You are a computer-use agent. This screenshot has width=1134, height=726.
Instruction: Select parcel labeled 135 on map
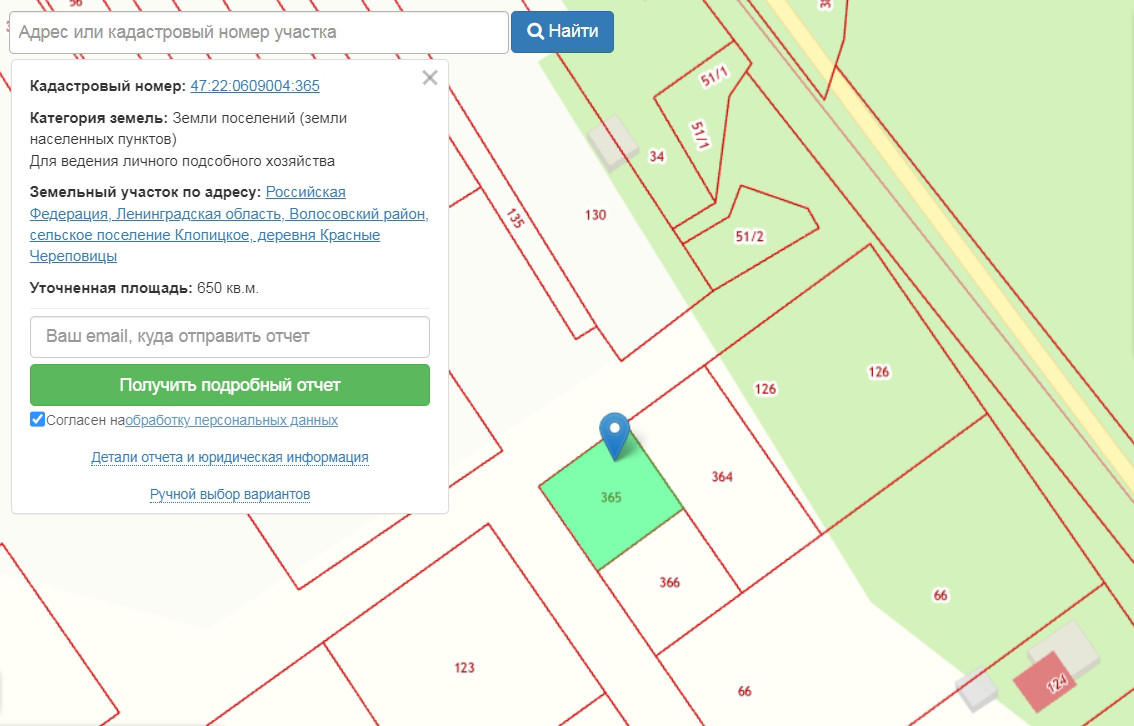(x=514, y=218)
